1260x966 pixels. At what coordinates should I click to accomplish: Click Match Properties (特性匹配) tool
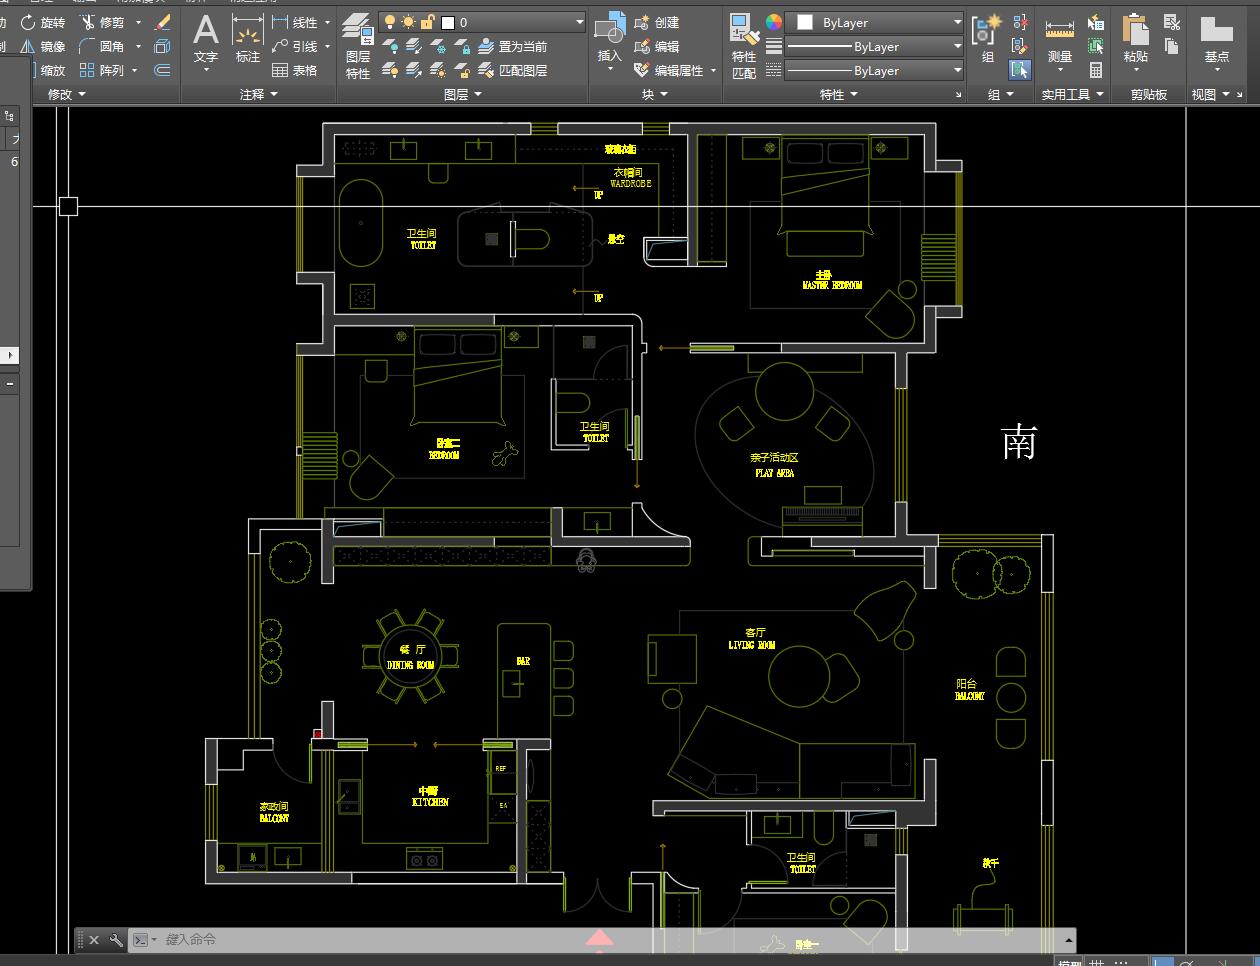coord(744,46)
